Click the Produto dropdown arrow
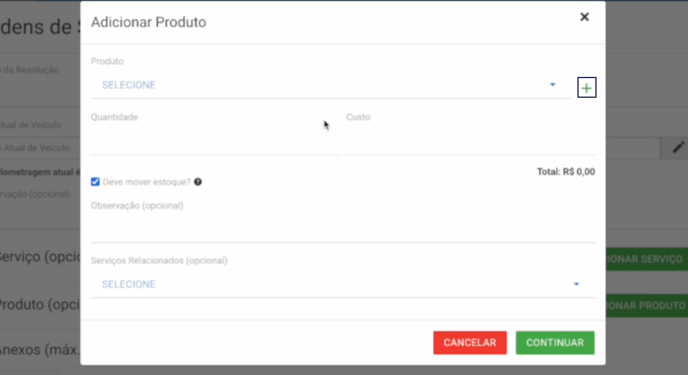Screen dimensions: 688x375 (553, 85)
